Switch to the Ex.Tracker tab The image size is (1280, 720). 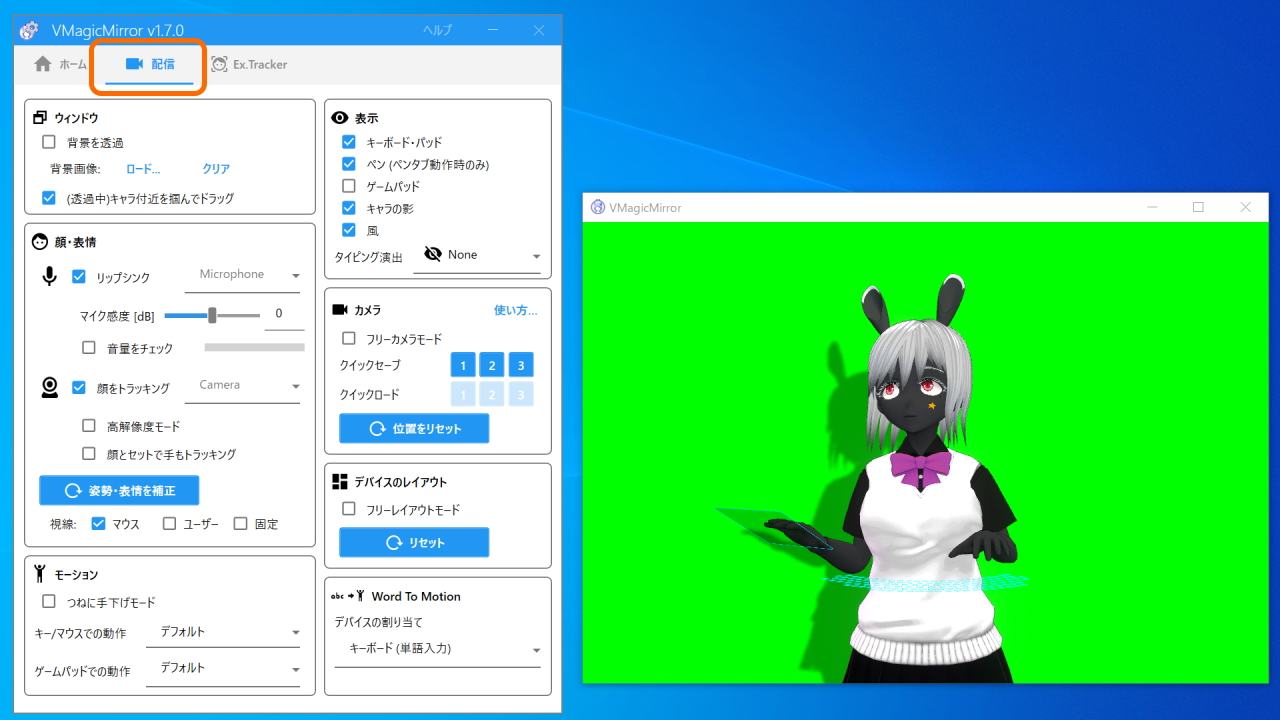click(250, 64)
